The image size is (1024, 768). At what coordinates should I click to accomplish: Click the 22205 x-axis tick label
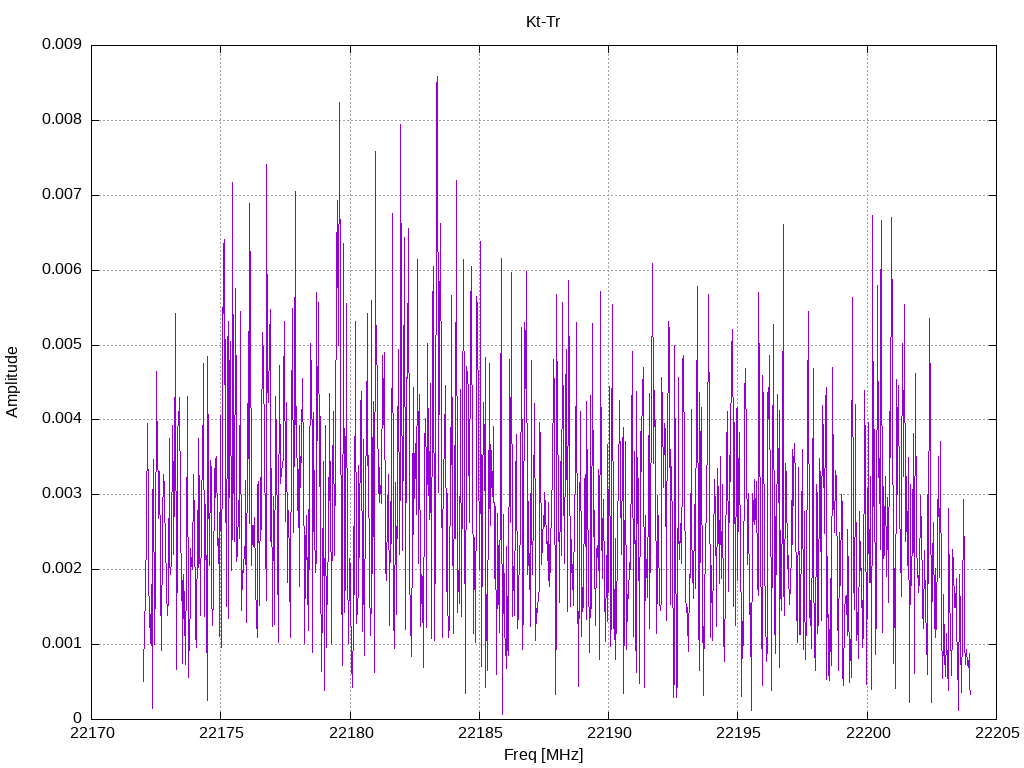(997, 733)
